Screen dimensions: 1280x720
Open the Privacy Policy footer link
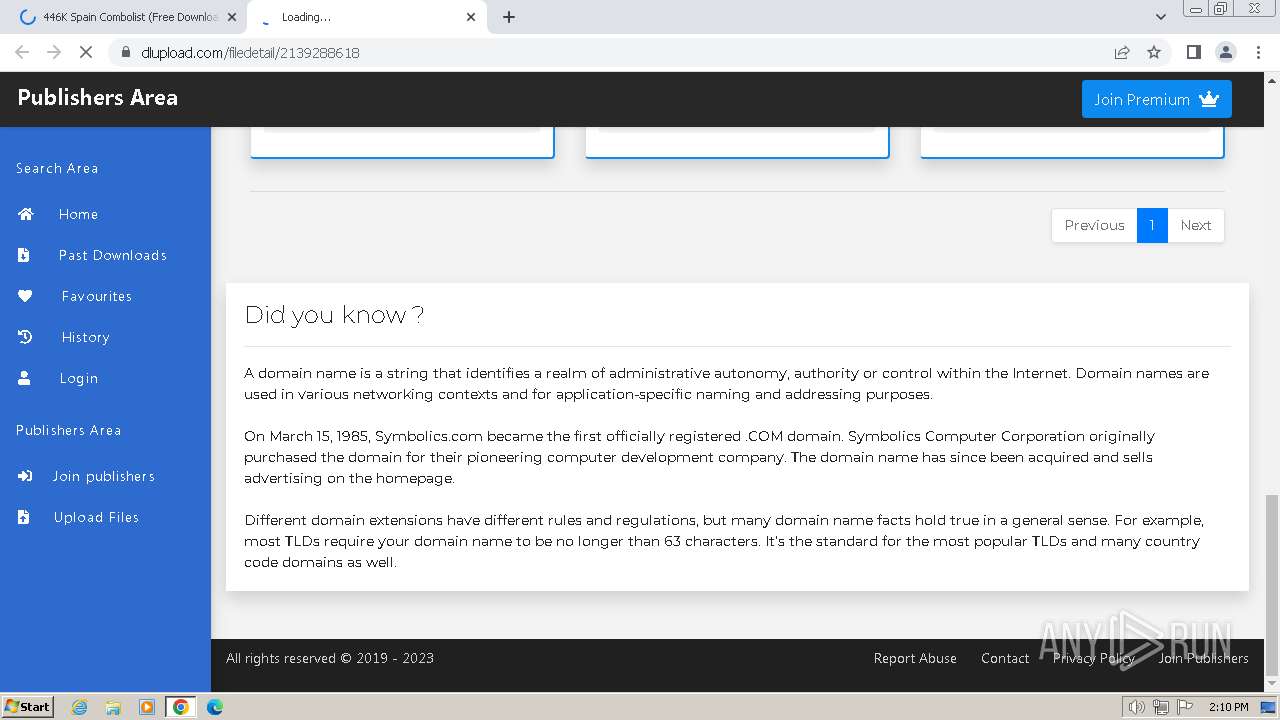coord(1093,658)
